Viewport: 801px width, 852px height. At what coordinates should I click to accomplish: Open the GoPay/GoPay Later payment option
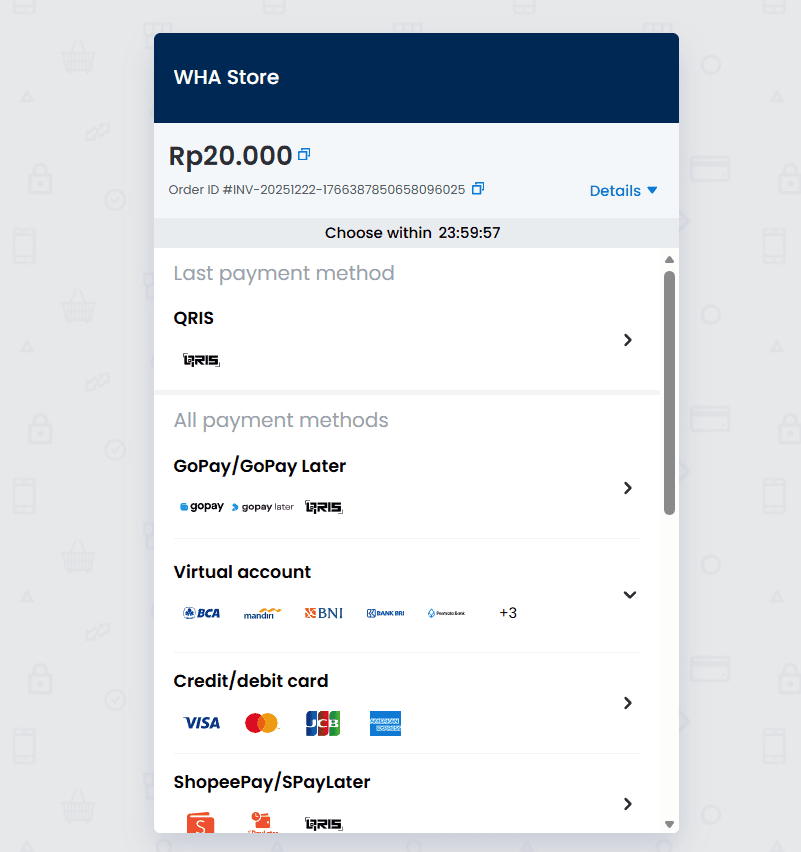(x=628, y=488)
